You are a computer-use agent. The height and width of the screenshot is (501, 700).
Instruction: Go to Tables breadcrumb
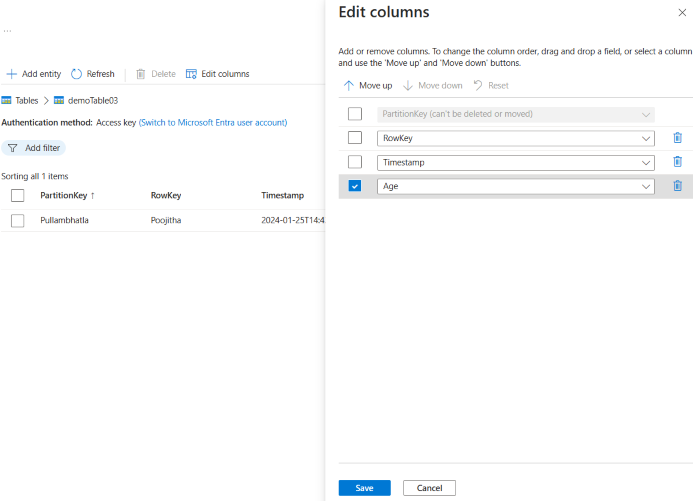26,101
